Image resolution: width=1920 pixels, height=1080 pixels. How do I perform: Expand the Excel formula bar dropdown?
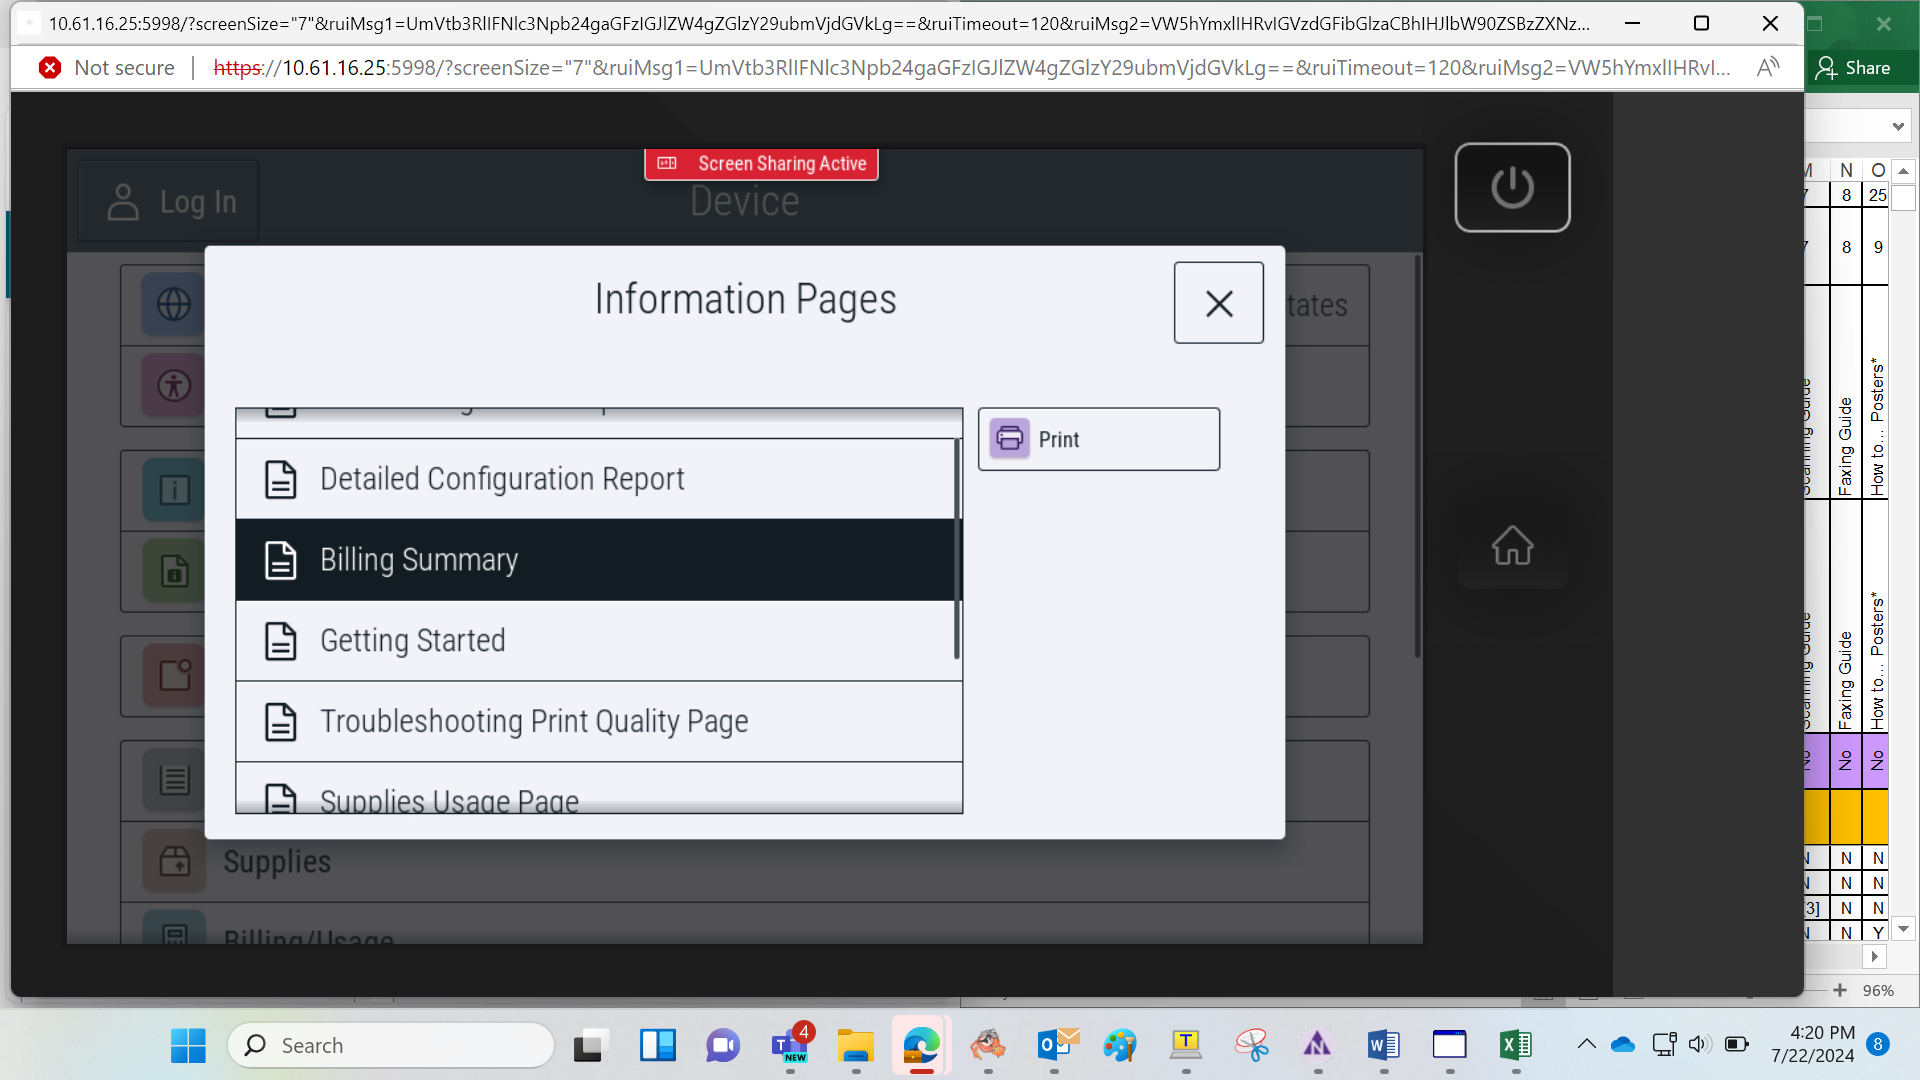1898,127
